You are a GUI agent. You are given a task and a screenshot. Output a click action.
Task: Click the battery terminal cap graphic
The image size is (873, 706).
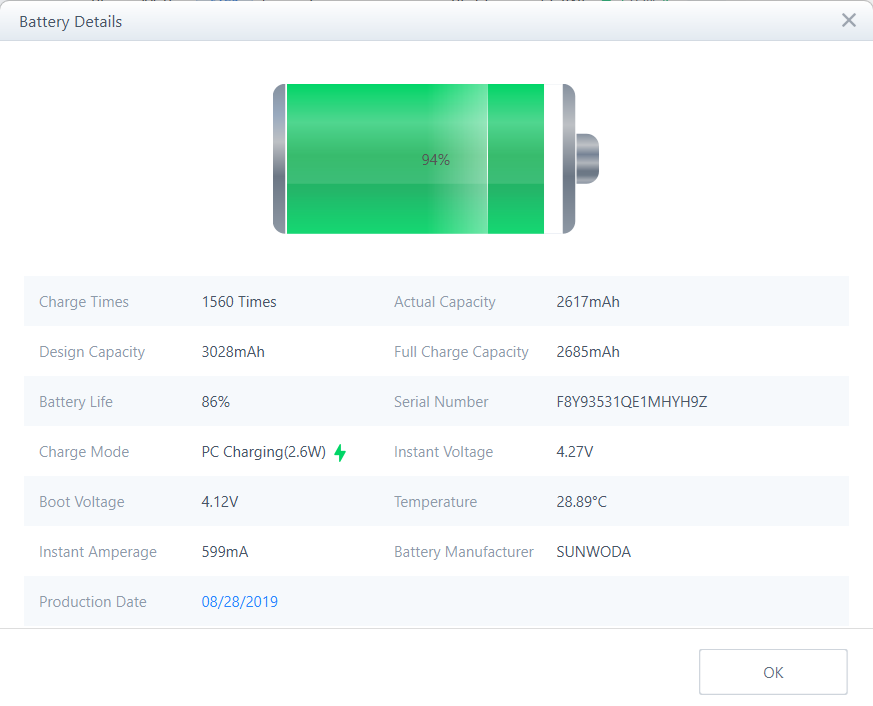click(x=587, y=159)
